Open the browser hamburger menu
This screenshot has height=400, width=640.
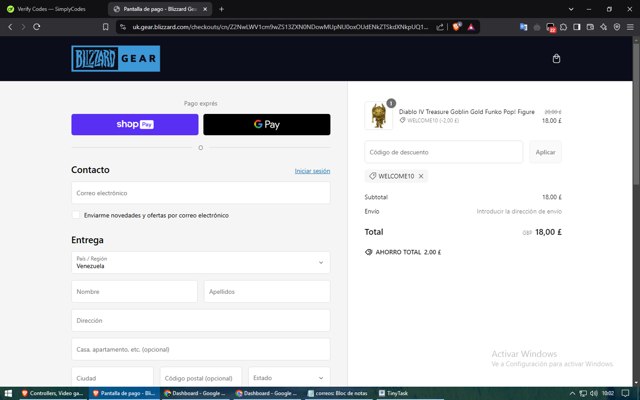(x=630, y=27)
